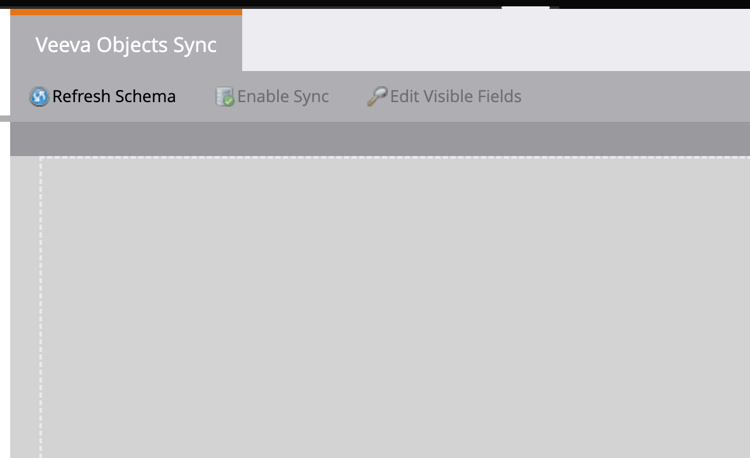
Task: Click the Enable Sync text label
Action: [x=283, y=97]
